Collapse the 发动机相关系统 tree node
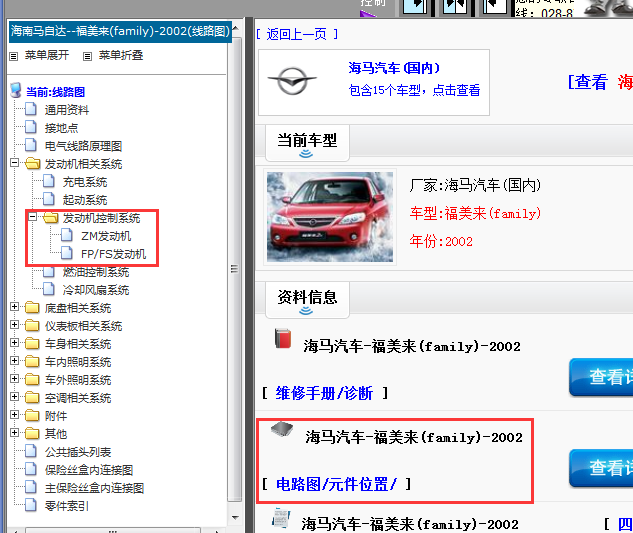633x533 pixels. coord(15,163)
